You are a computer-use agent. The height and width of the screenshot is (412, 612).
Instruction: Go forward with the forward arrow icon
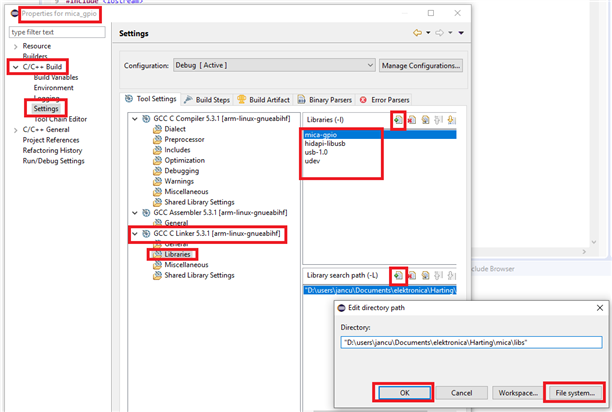tap(439, 33)
